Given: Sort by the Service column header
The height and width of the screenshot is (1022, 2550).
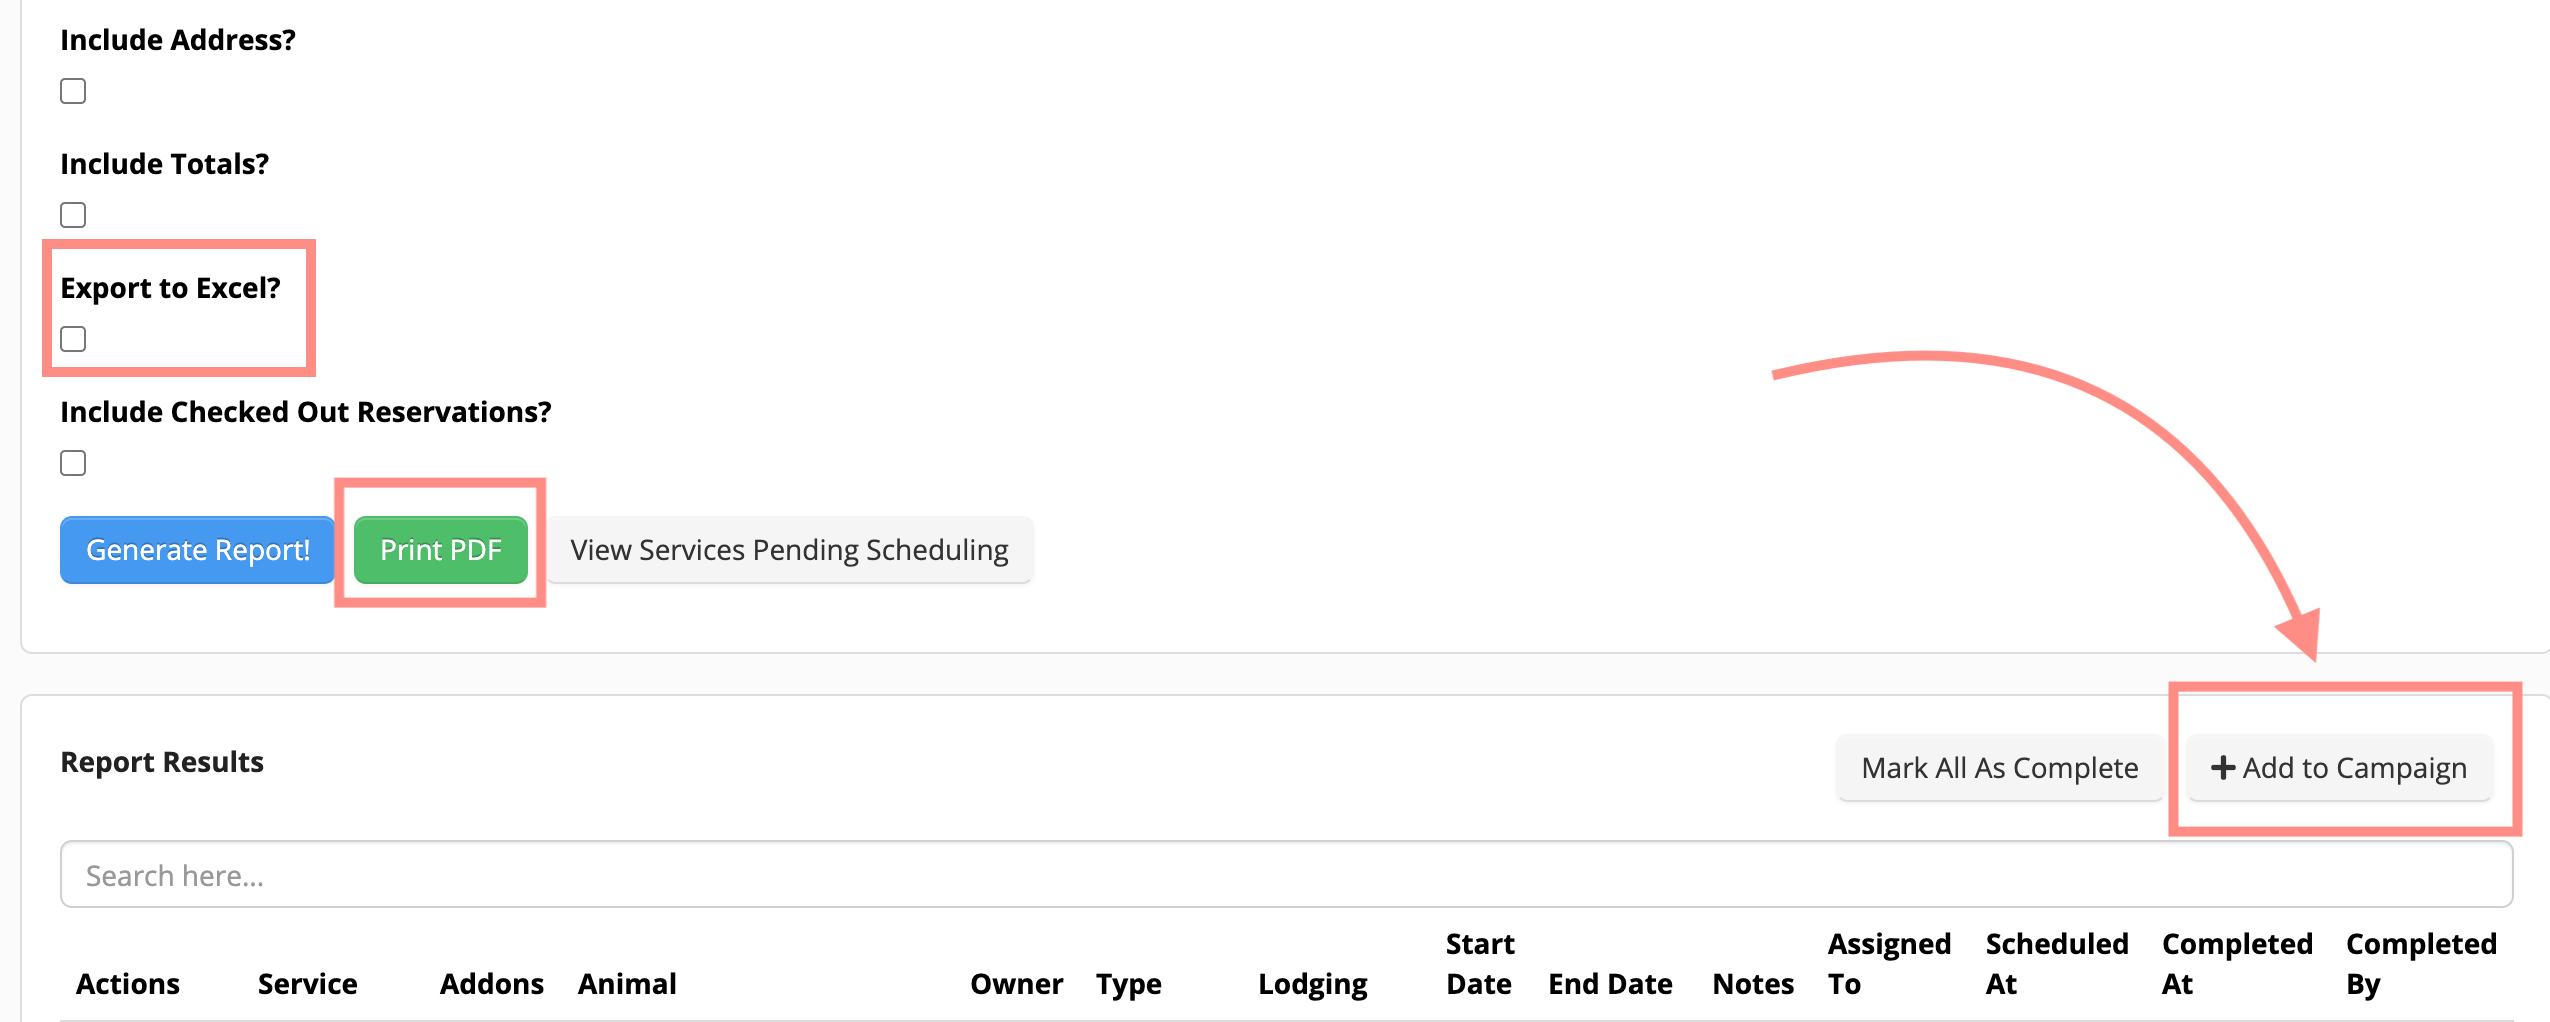Looking at the screenshot, I should (x=307, y=984).
